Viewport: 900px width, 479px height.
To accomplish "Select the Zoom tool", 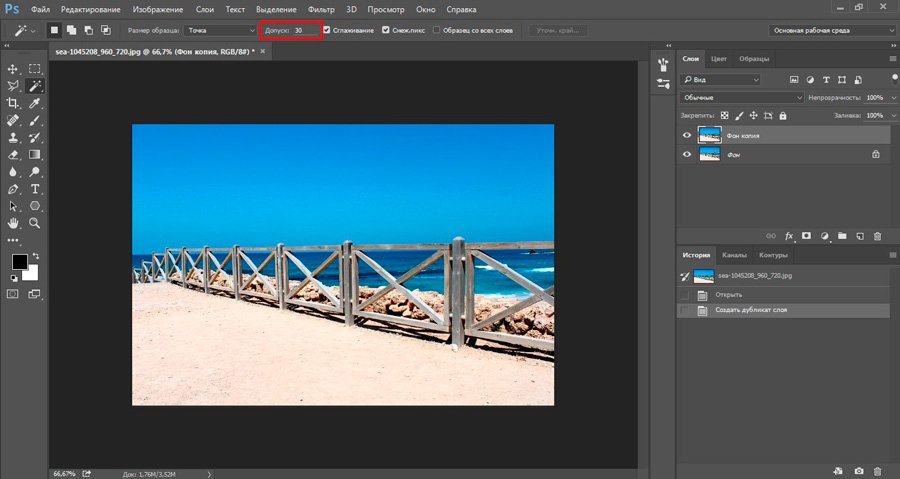I will pyautogui.click(x=35, y=222).
